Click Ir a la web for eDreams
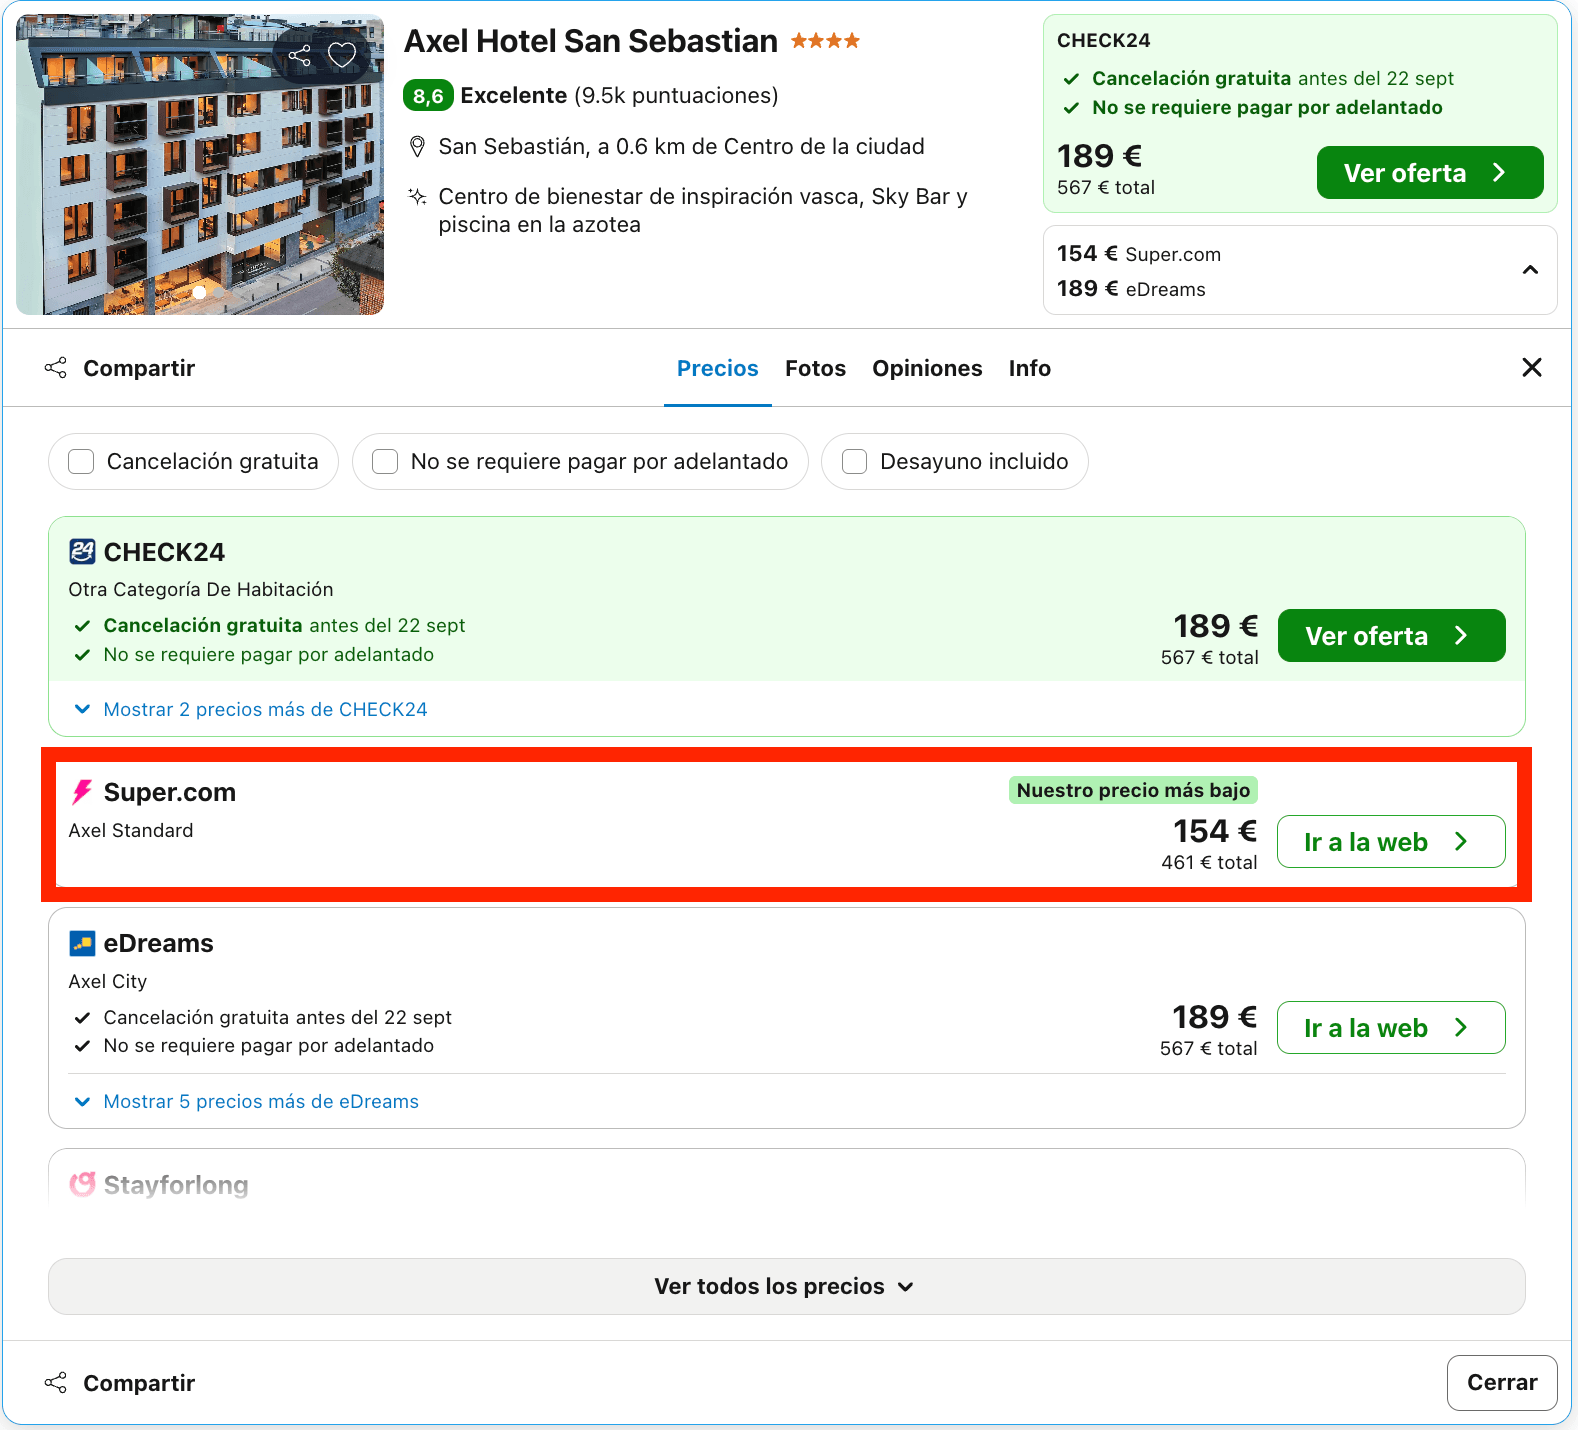Viewport: 1578px width, 1430px height. pyautogui.click(x=1391, y=1028)
